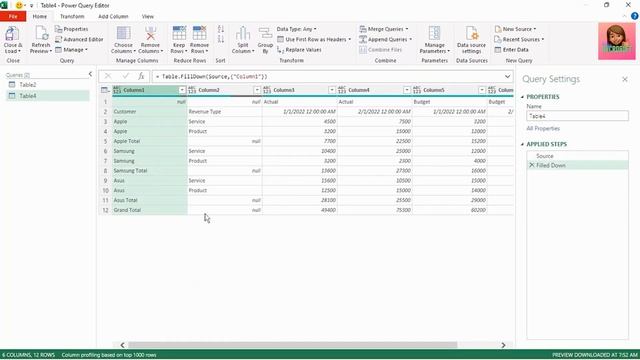Screen dimensions: 640x360
Task: Click Use First Row as Headers
Action: [x=314, y=39]
